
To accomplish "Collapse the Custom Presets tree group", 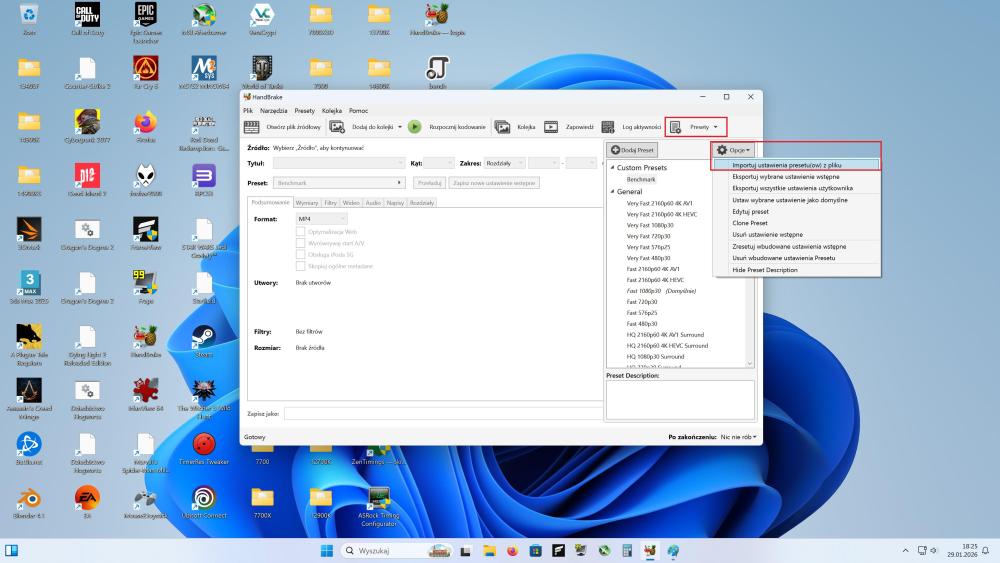I will (613, 167).
